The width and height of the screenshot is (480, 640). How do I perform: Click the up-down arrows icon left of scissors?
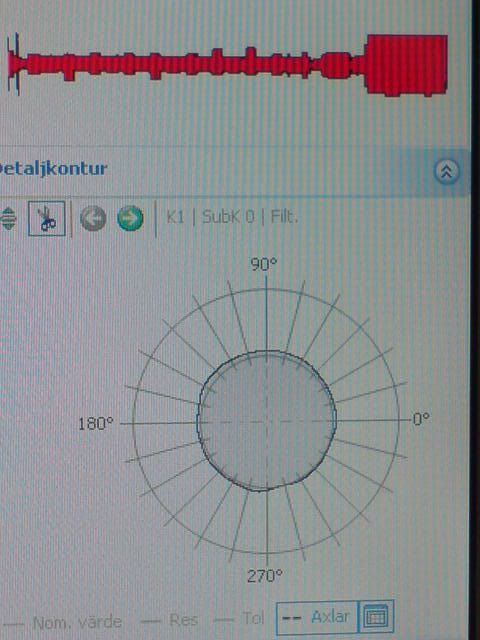coord(8,218)
